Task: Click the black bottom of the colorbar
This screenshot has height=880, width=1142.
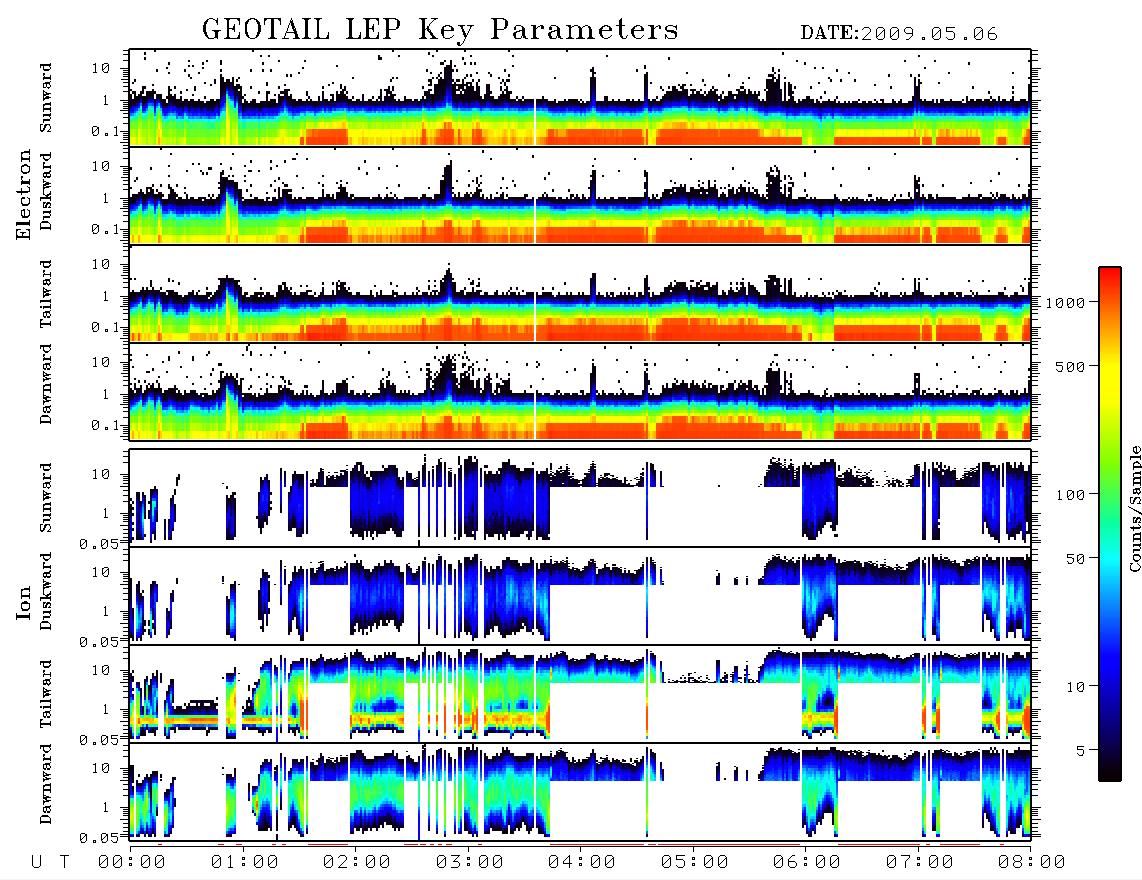Action: pos(1110,774)
